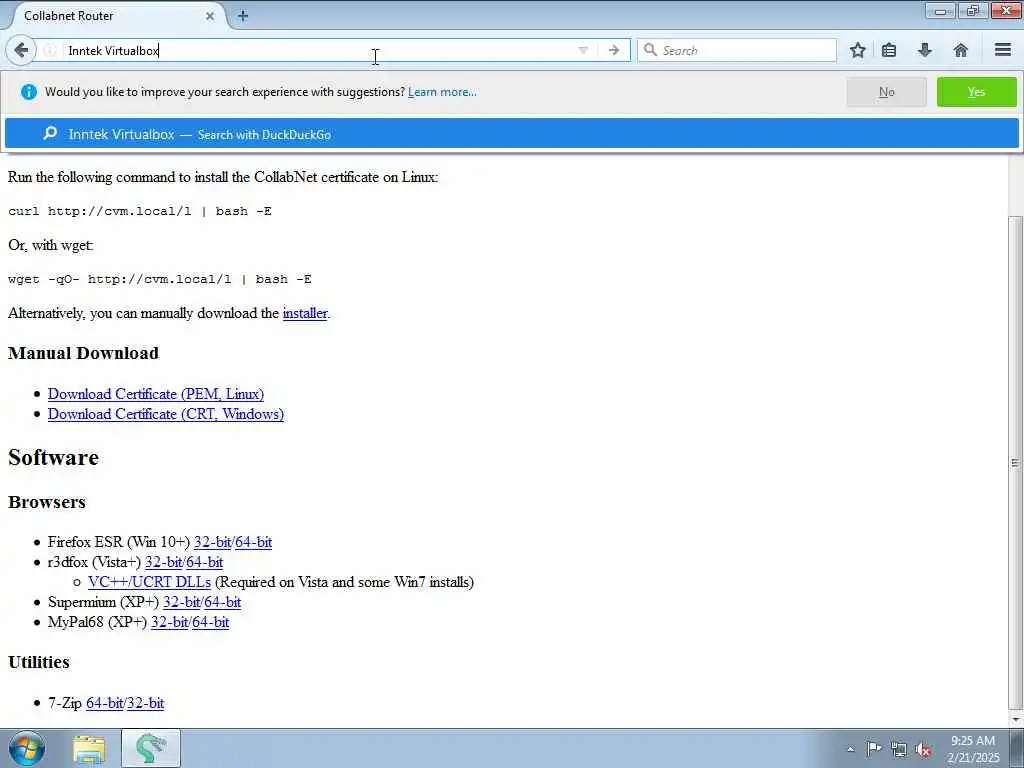Download Certificate (CRT, Windows) link
This screenshot has width=1024, height=768.
point(166,414)
